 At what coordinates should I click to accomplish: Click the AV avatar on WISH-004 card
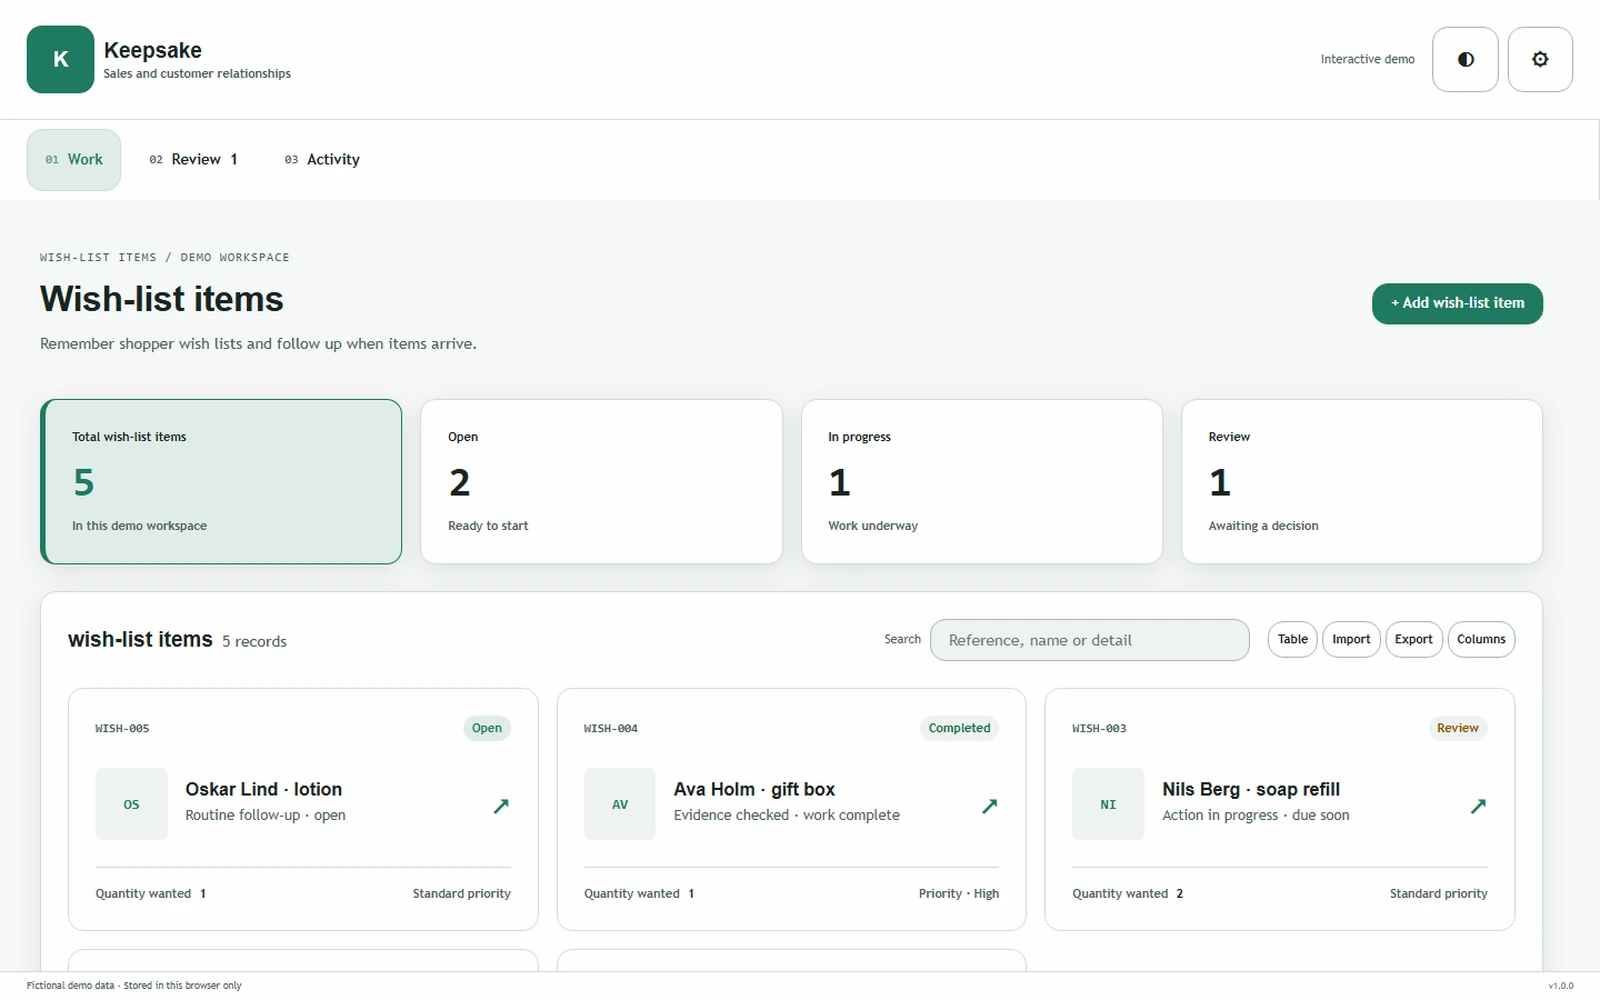(620, 804)
